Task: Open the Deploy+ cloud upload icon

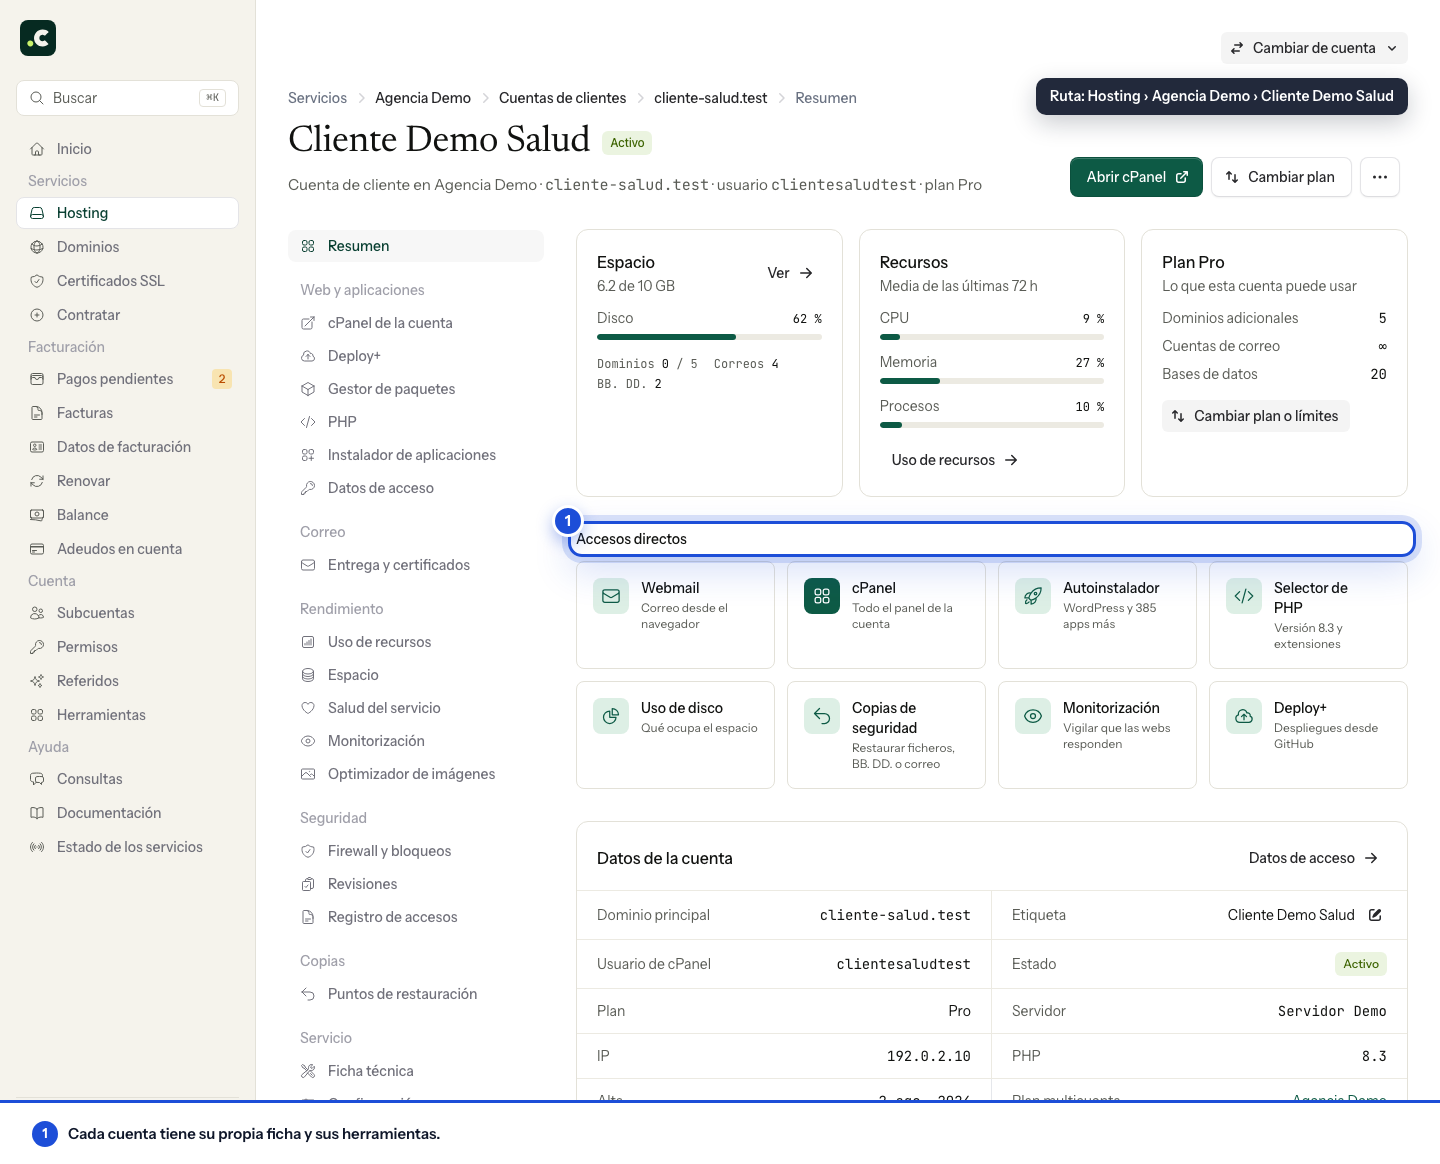Action: click(1243, 716)
